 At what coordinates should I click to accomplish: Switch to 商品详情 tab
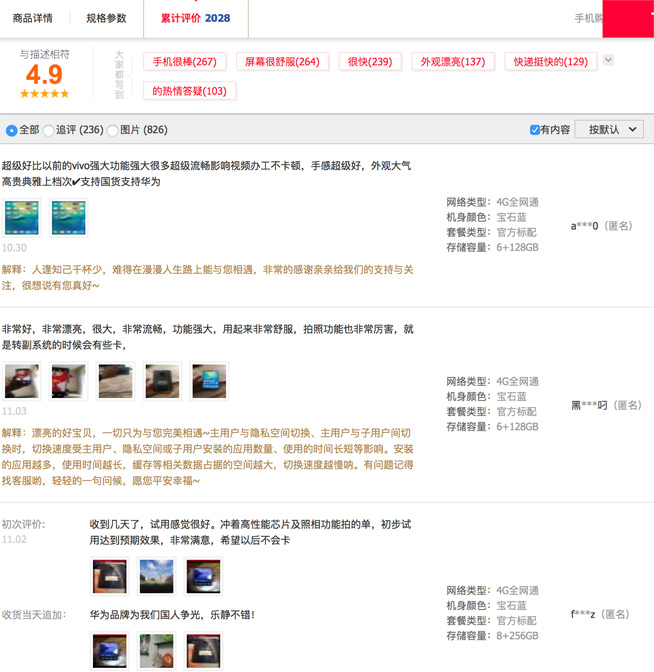click(x=33, y=18)
